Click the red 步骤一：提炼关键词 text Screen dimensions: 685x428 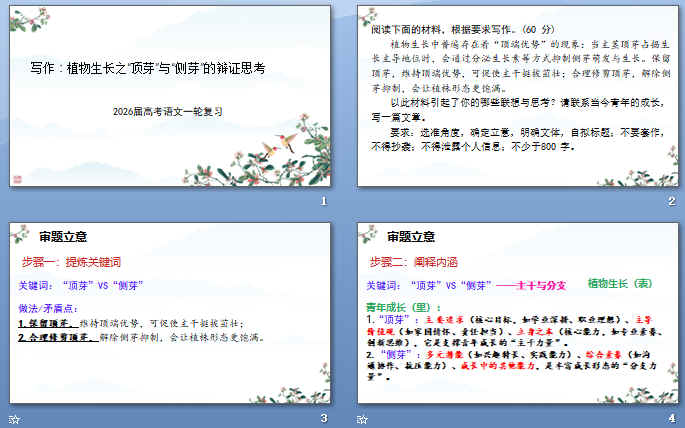(x=71, y=261)
